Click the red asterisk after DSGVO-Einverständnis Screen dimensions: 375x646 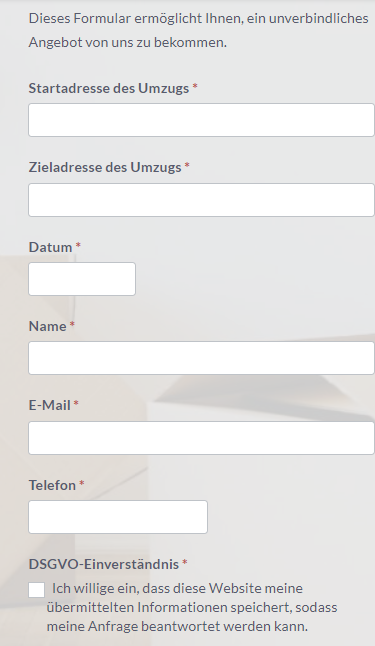(185, 563)
